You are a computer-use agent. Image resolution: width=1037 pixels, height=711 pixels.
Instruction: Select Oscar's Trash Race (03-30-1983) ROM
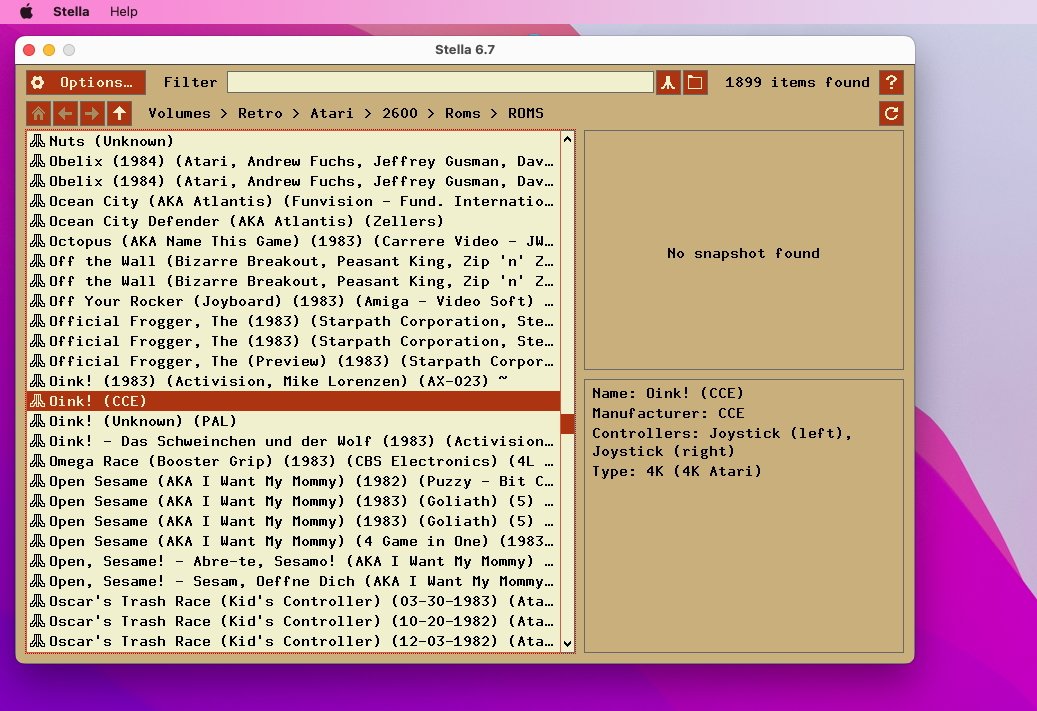293,601
